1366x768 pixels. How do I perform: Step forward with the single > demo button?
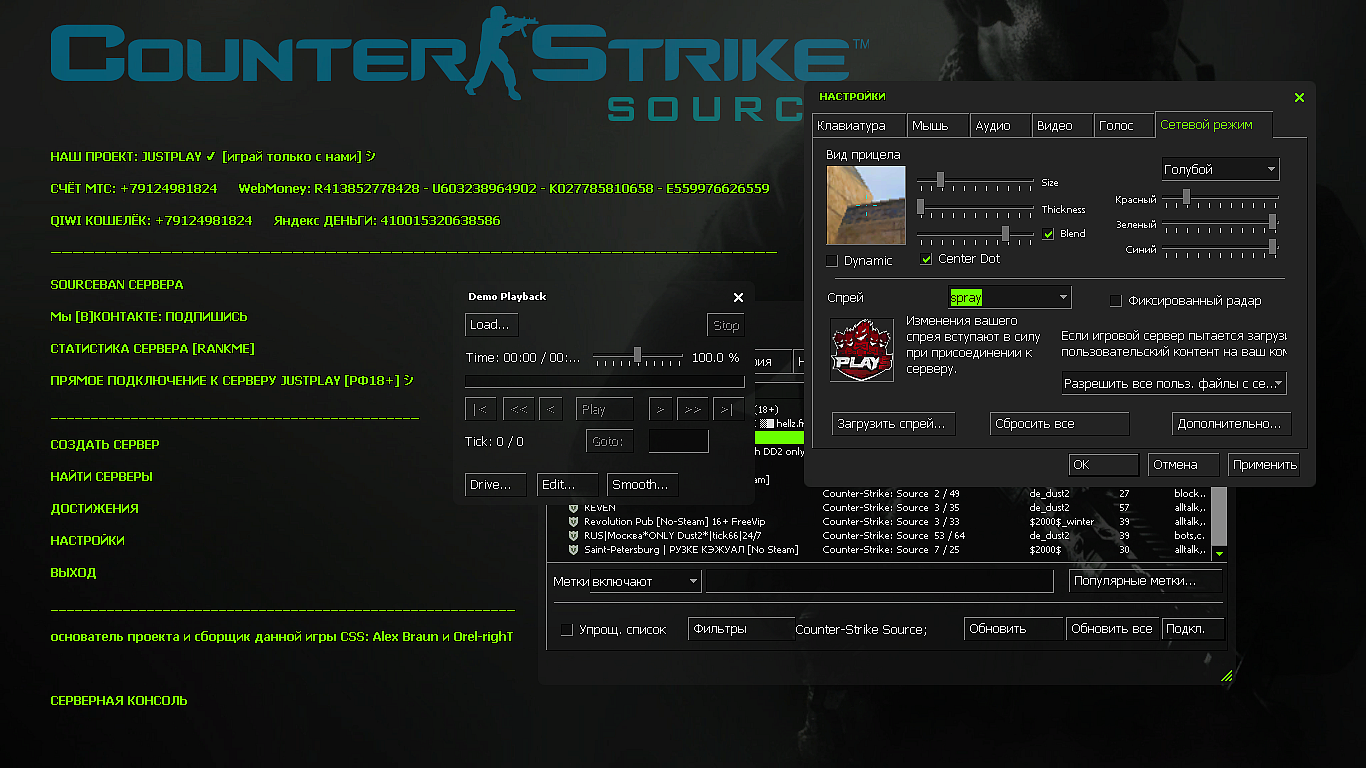(x=660, y=409)
